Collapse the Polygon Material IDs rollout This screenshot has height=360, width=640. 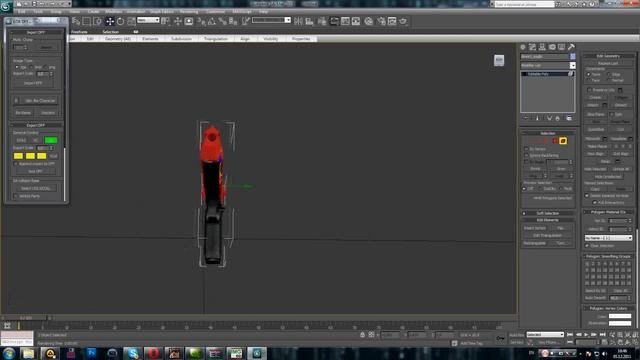[x=608, y=212]
